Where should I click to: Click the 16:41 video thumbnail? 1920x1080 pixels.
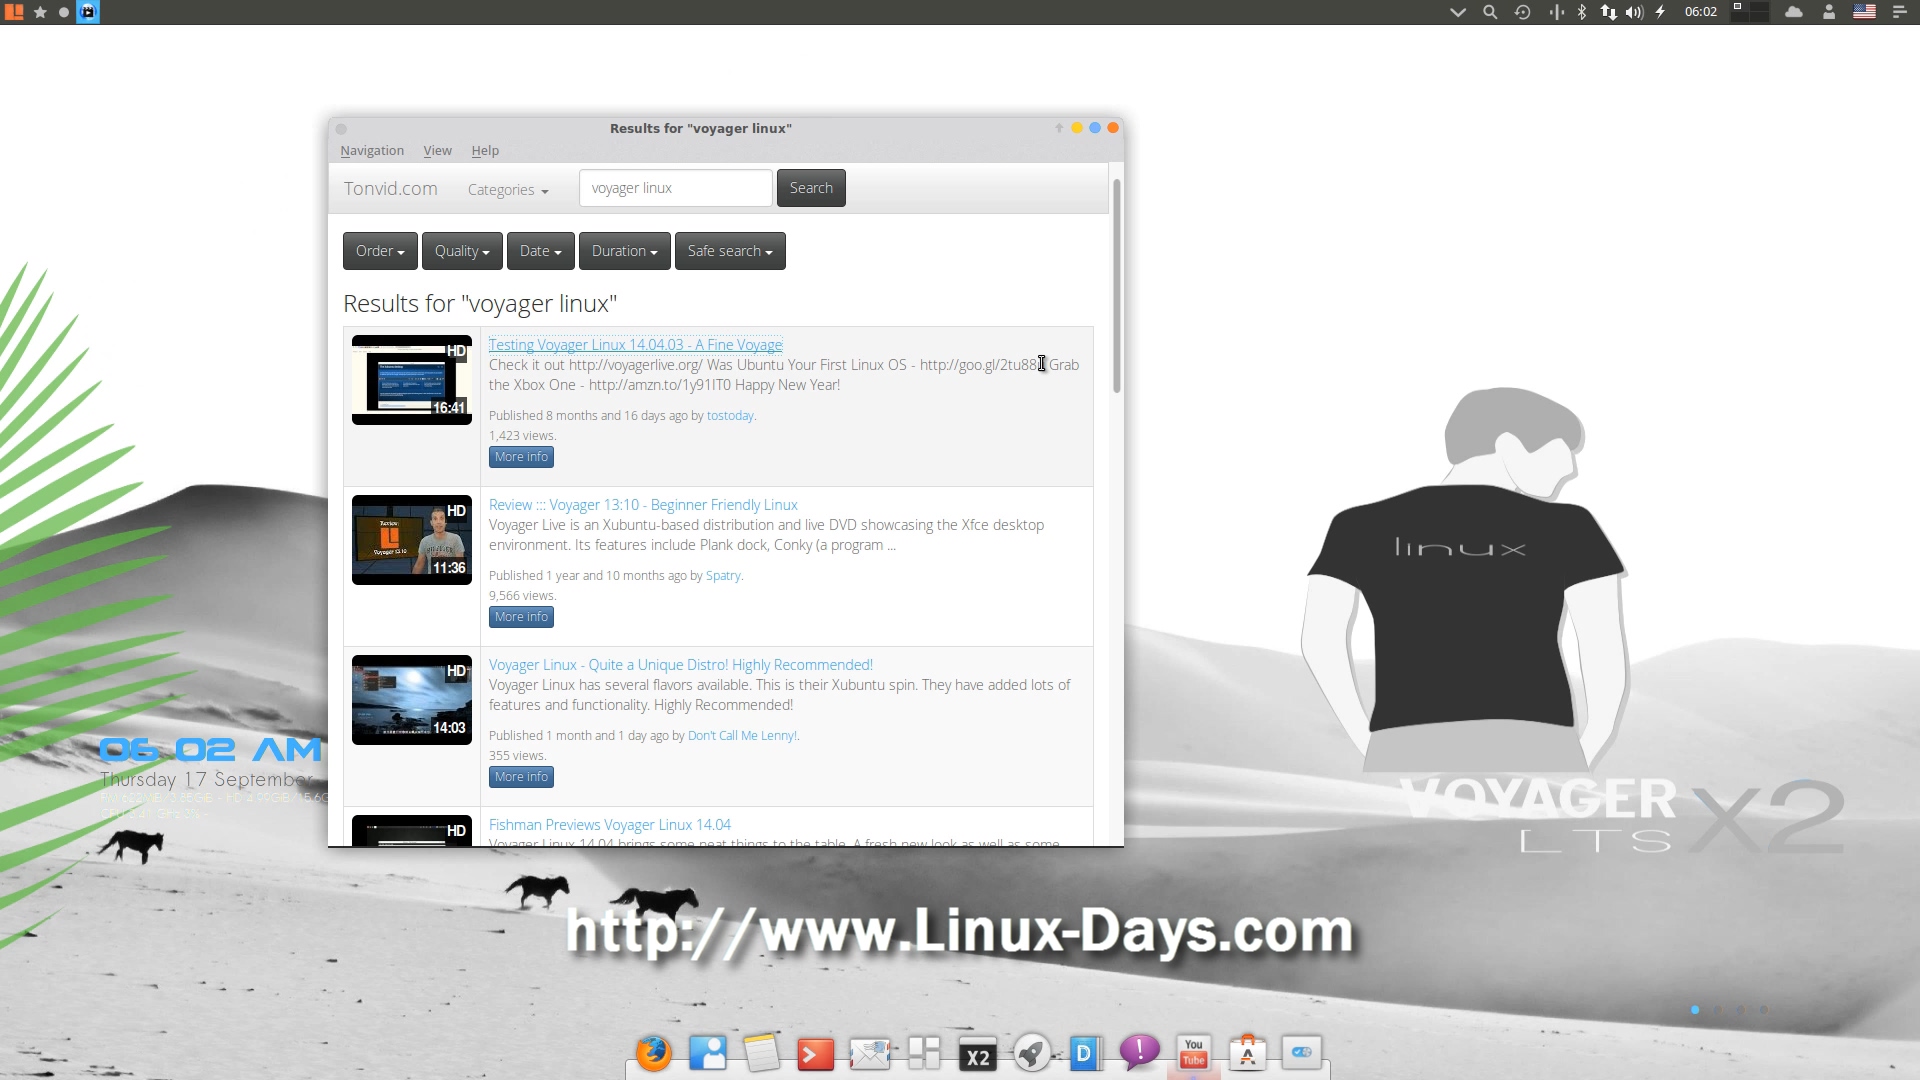point(412,380)
